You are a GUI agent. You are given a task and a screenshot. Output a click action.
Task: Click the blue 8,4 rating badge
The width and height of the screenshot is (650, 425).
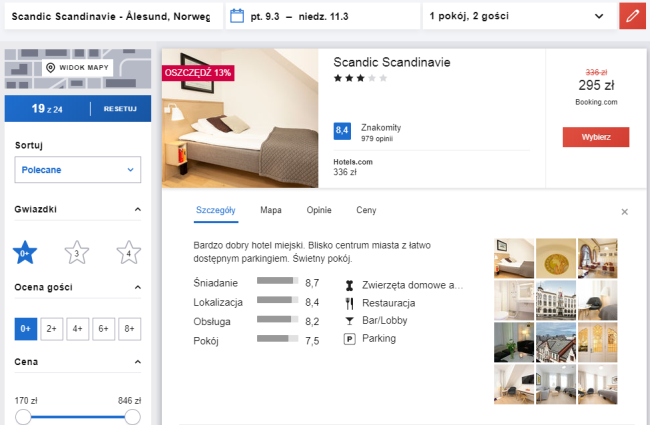click(342, 130)
